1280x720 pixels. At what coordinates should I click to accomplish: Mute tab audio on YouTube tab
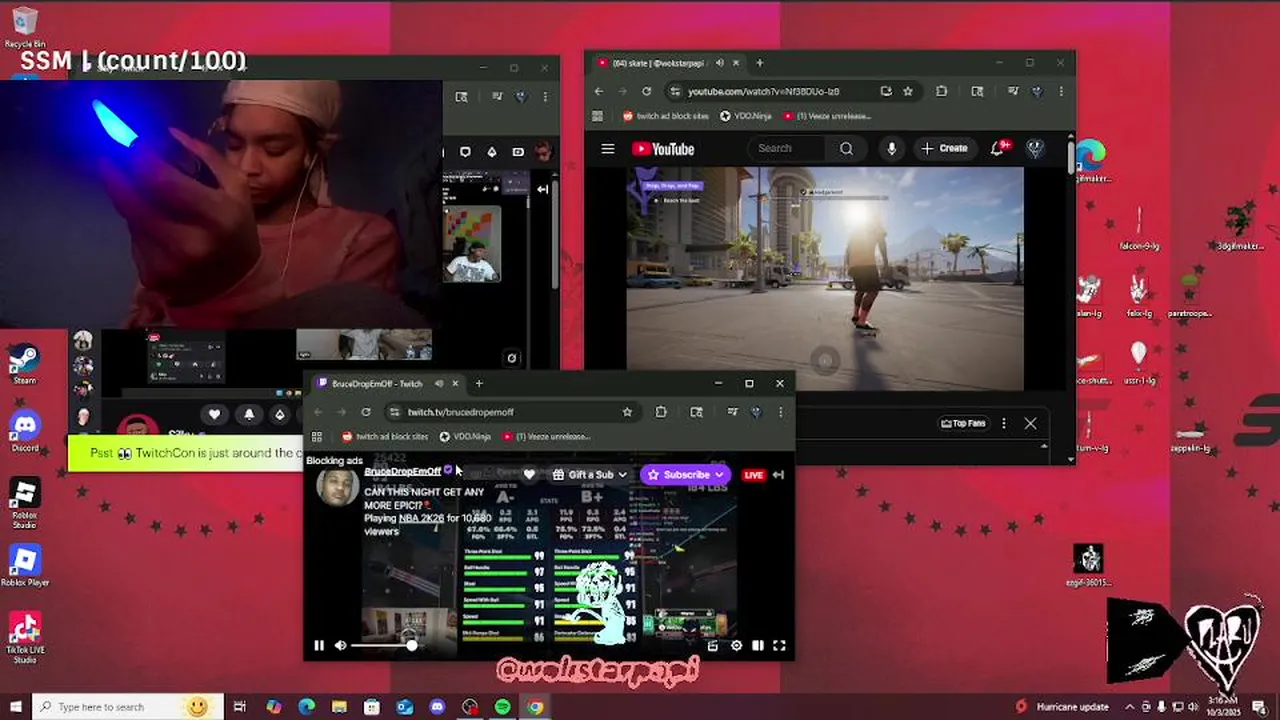coord(719,63)
